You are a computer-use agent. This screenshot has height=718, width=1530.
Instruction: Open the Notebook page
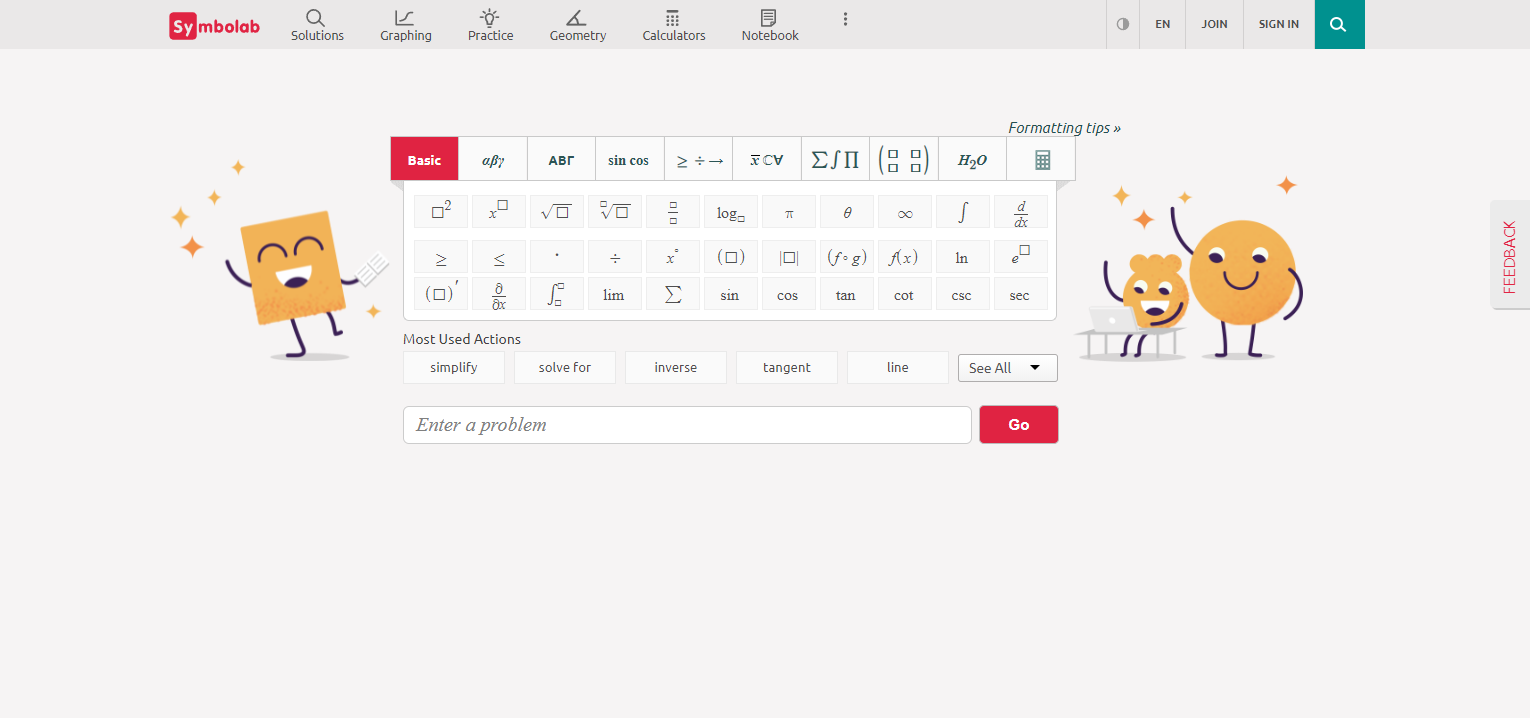[x=769, y=25]
